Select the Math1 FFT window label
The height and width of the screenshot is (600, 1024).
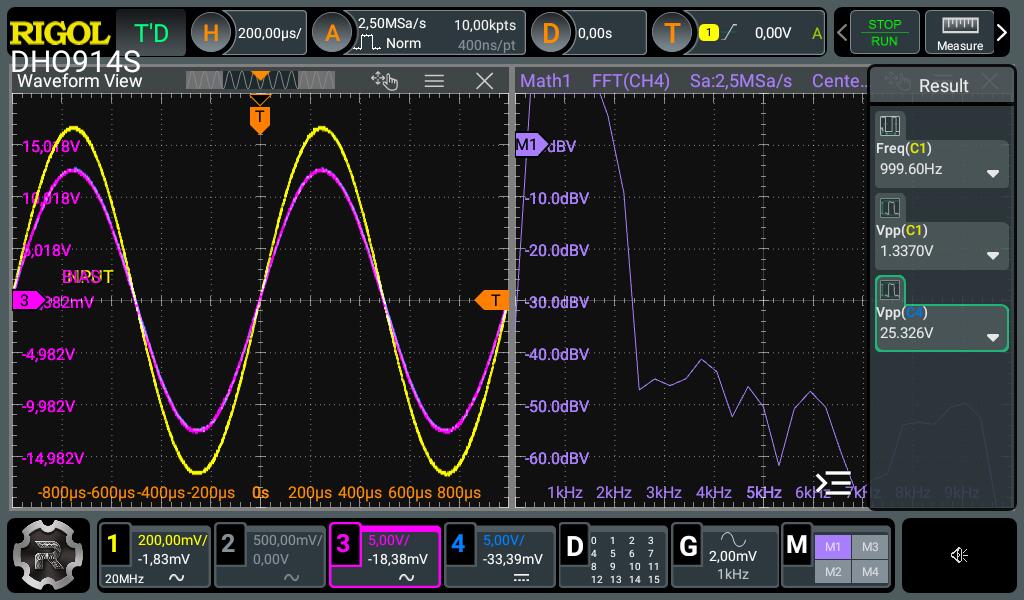pos(545,81)
